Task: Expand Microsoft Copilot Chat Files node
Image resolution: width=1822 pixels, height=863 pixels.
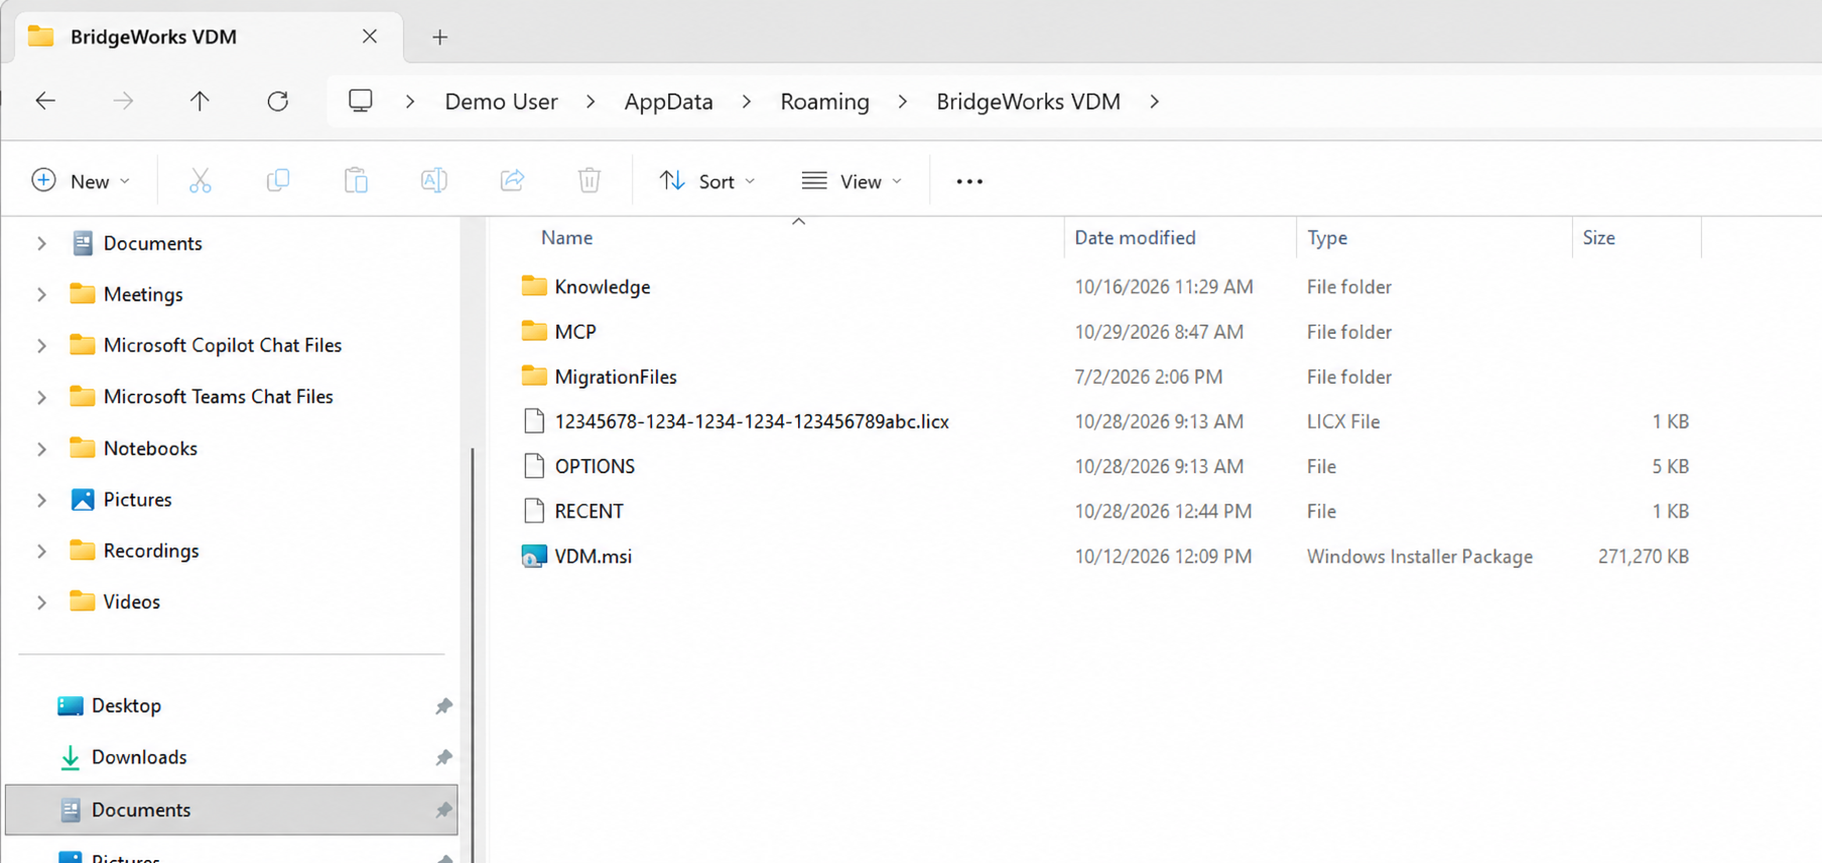Action: [x=42, y=345]
